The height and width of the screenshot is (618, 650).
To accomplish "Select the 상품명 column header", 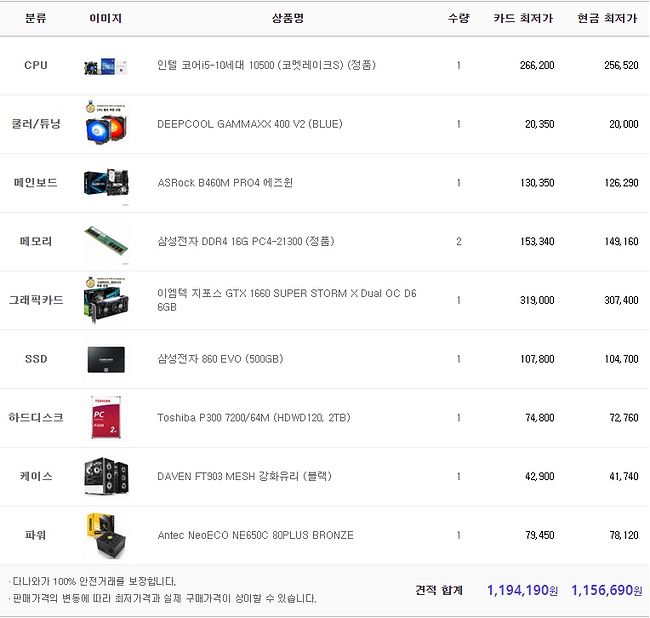I will click(288, 18).
